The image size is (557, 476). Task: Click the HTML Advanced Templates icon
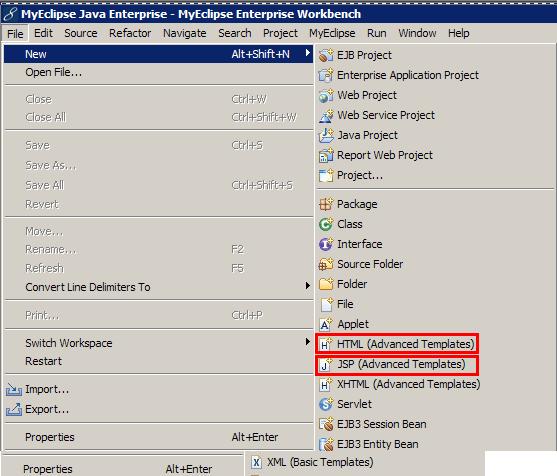[x=325, y=344]
